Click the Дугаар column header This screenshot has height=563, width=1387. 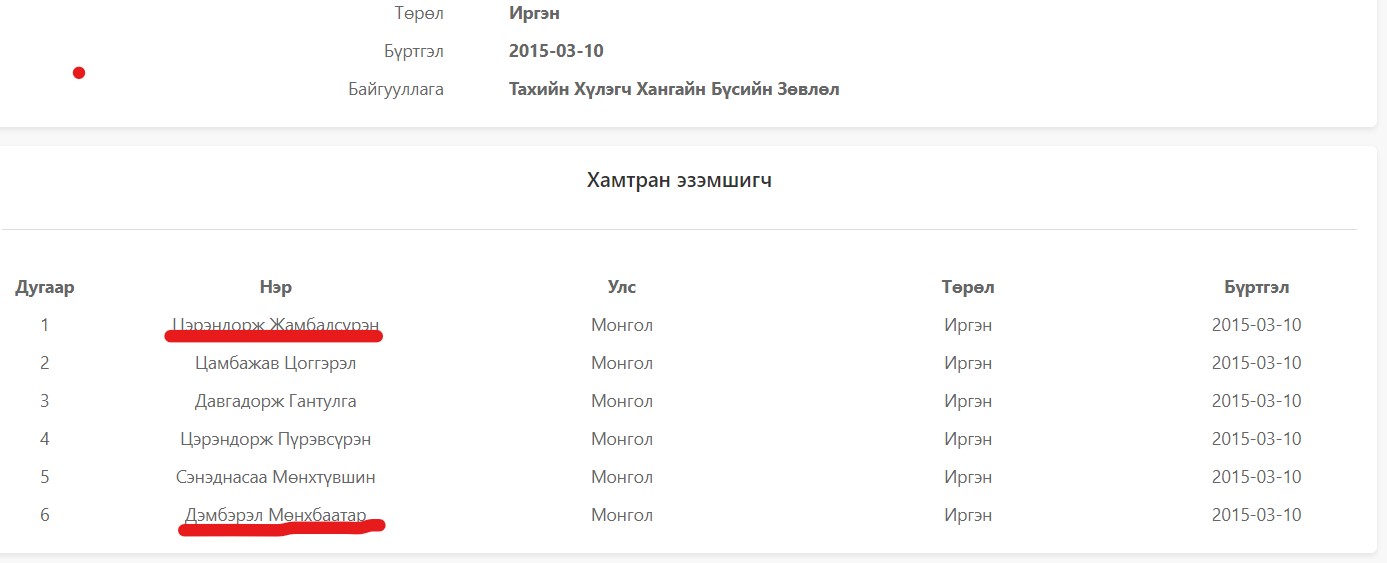[x=45, y=288]
